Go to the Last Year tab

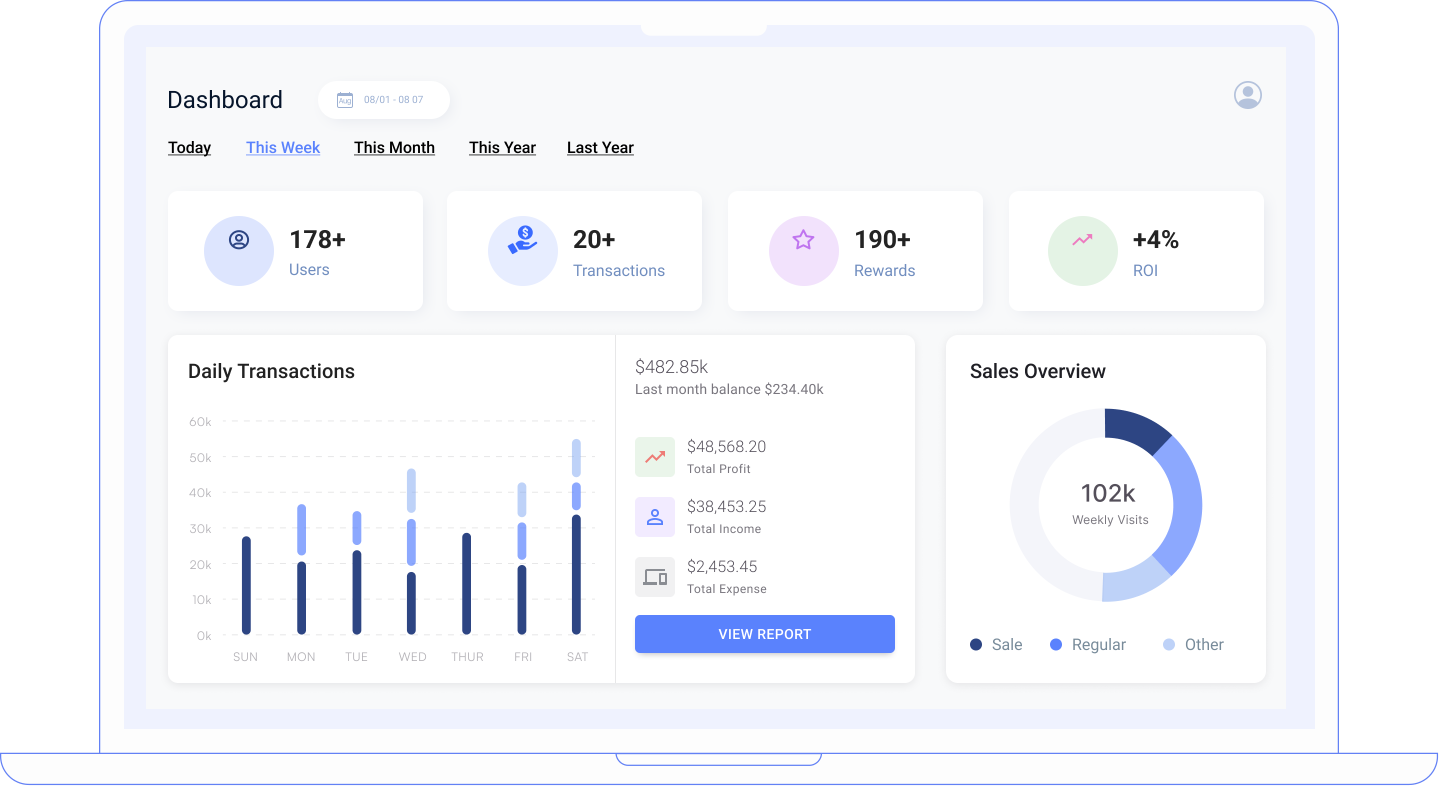point(600,148)
